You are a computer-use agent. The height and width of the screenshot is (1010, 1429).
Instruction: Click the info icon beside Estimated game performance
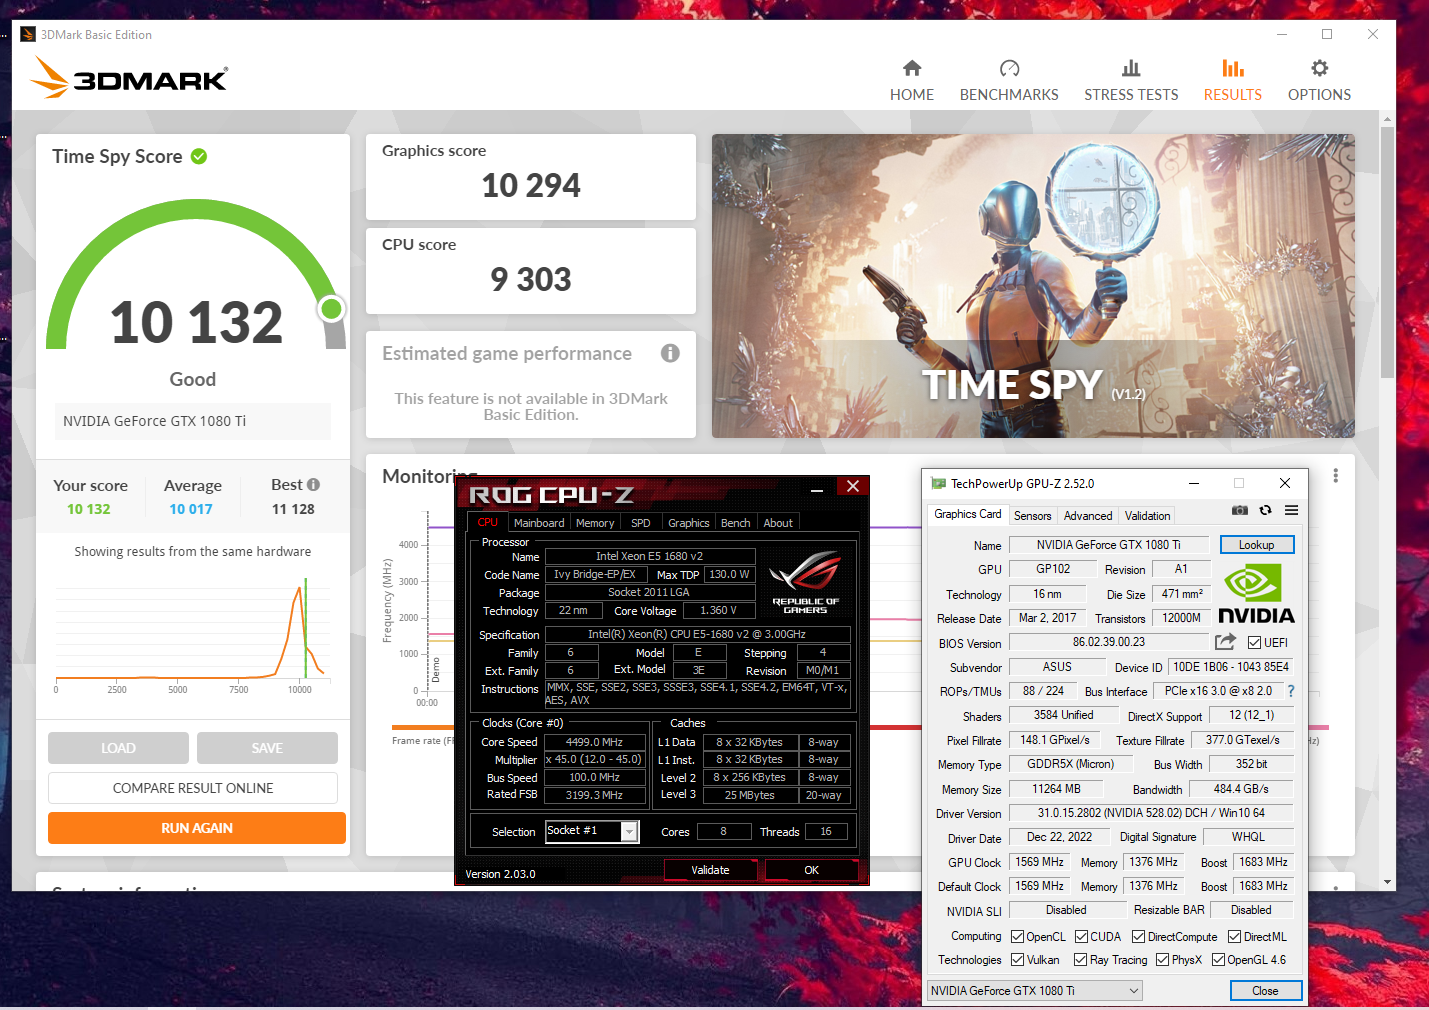670,353
